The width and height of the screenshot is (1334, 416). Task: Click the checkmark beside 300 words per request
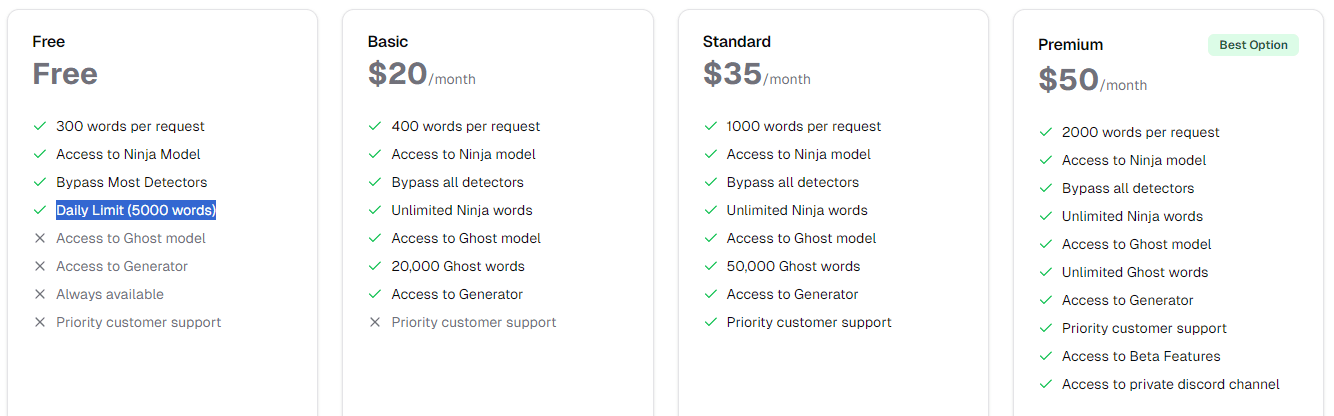40,126
